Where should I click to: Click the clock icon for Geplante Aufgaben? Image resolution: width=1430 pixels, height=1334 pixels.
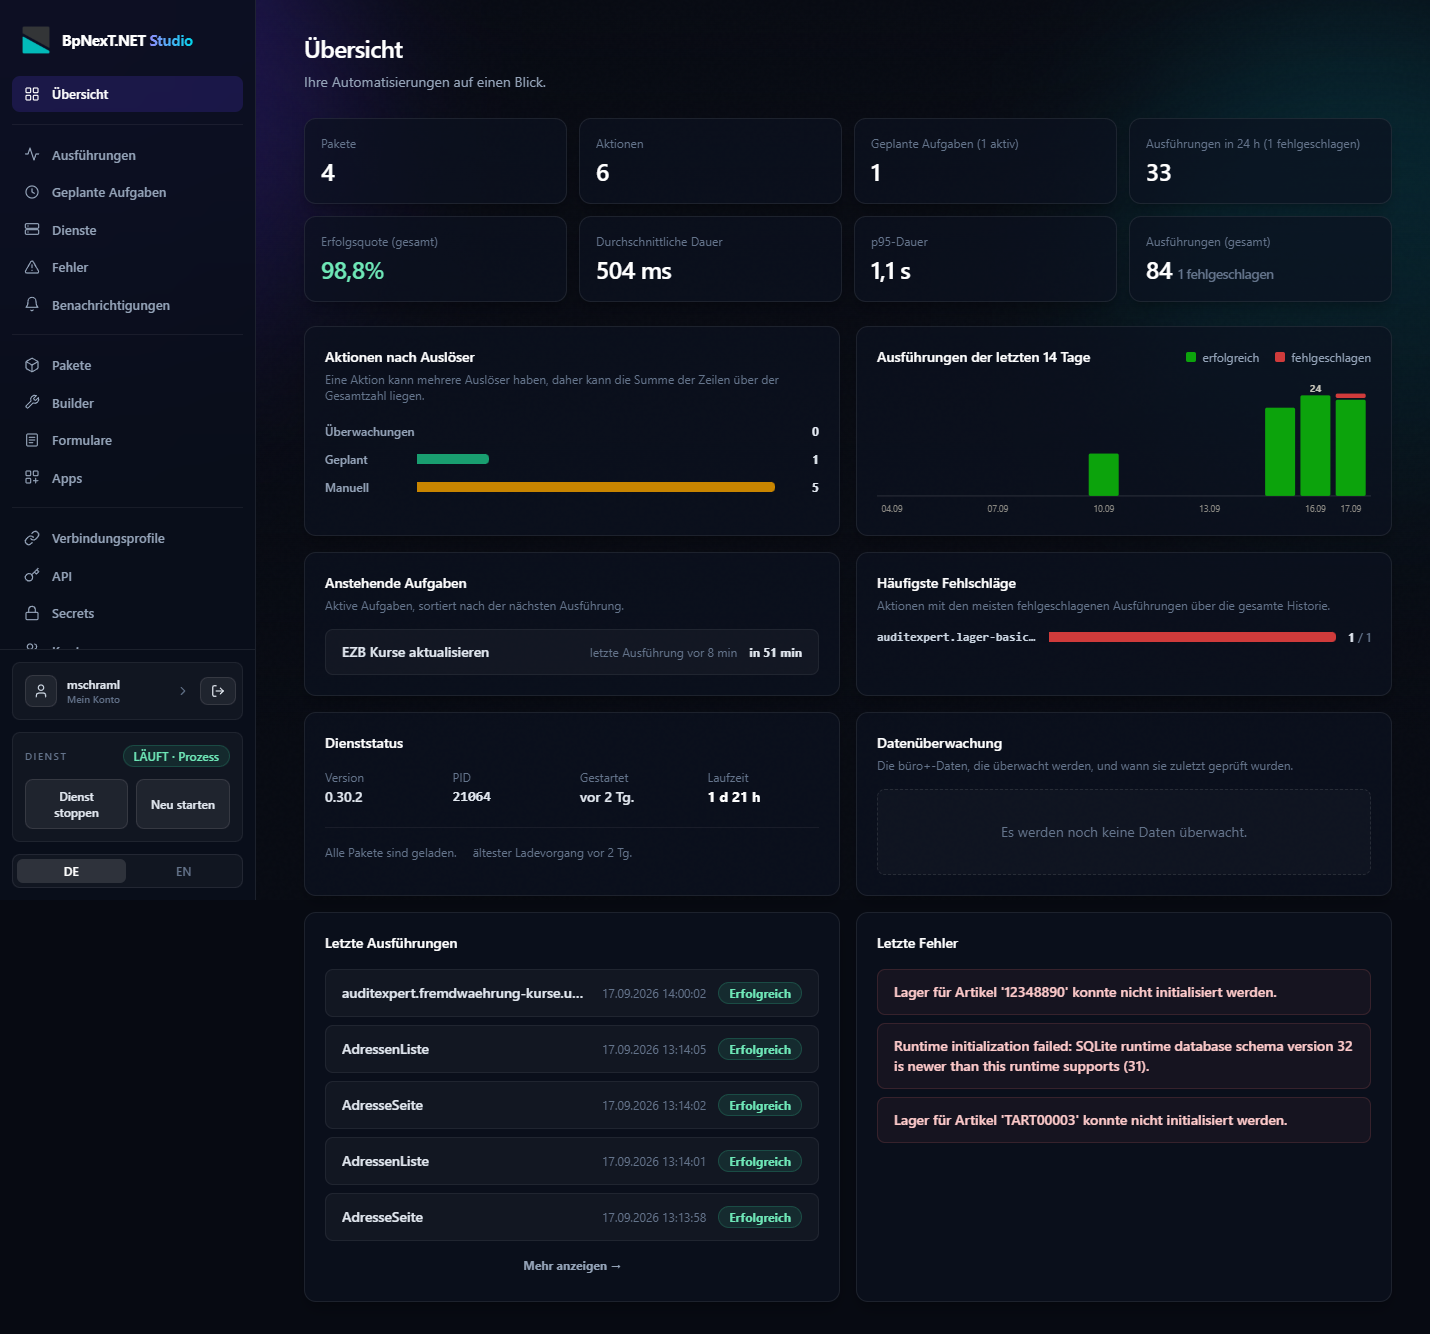click(32, 192)
